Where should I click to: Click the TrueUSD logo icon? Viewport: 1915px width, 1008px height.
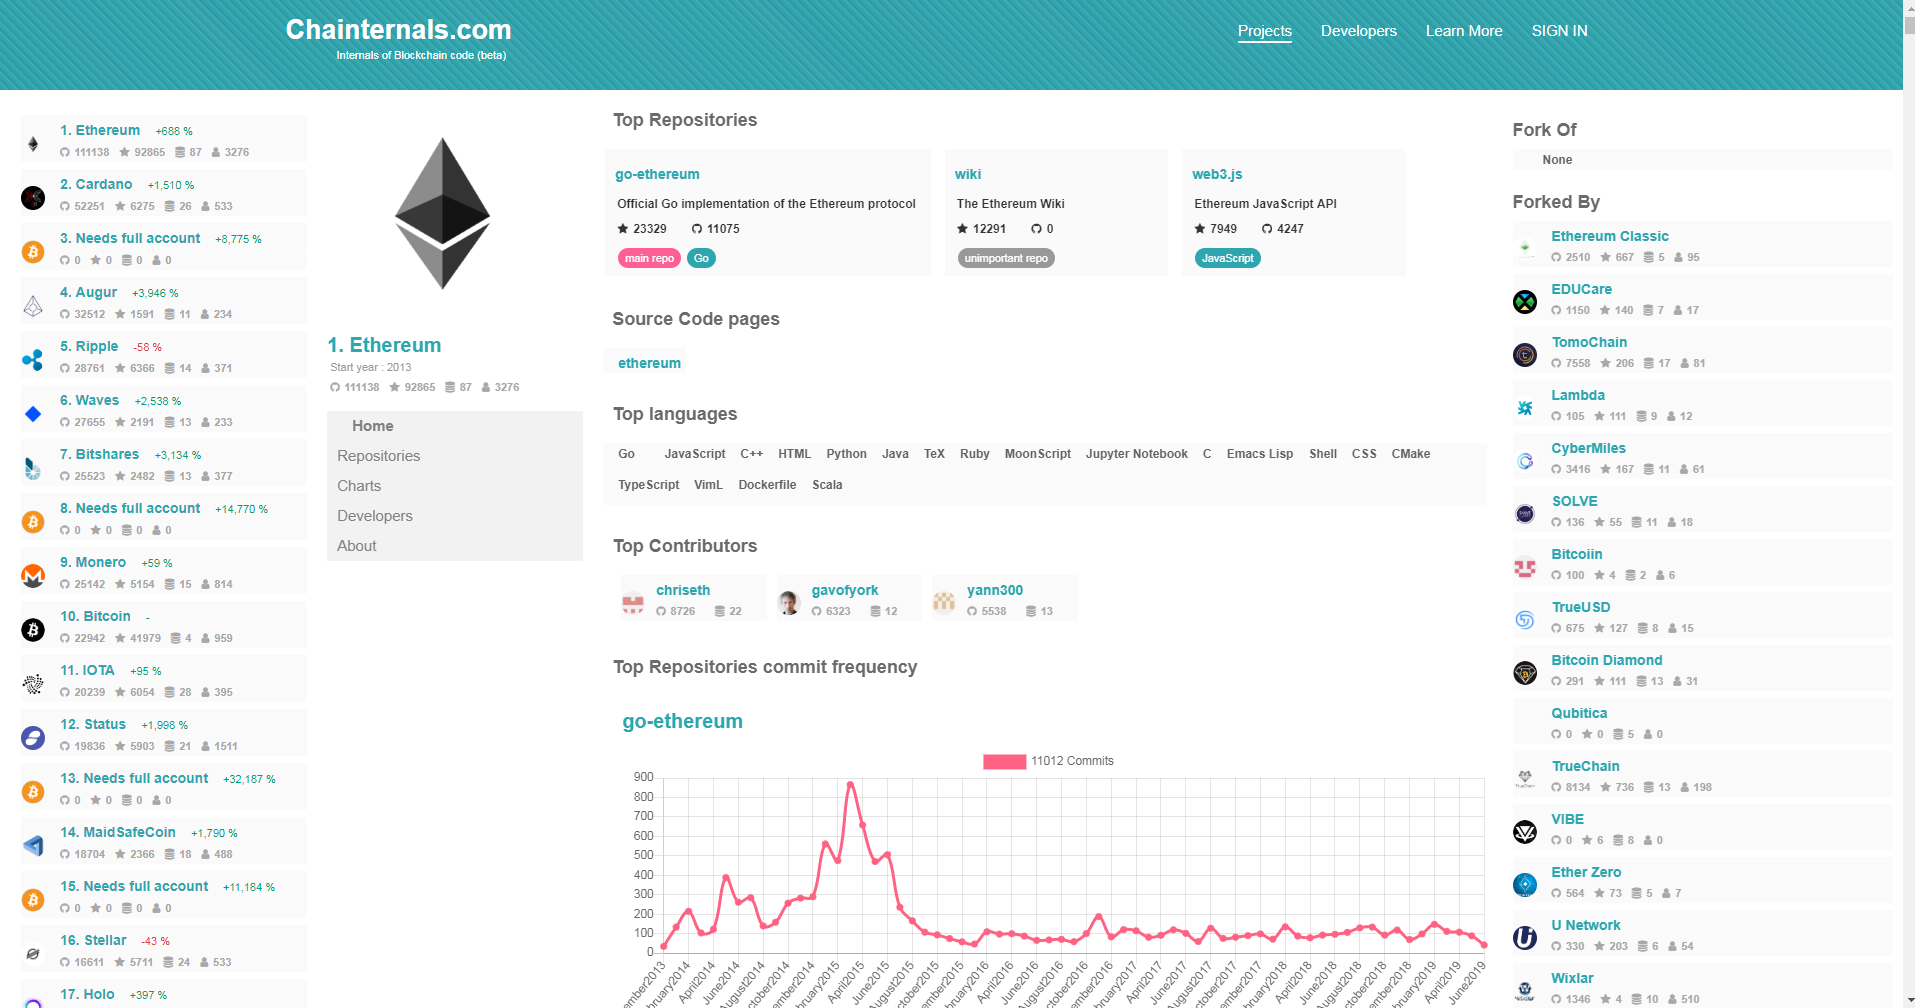pyautogui.click(x=1525, y=619)
